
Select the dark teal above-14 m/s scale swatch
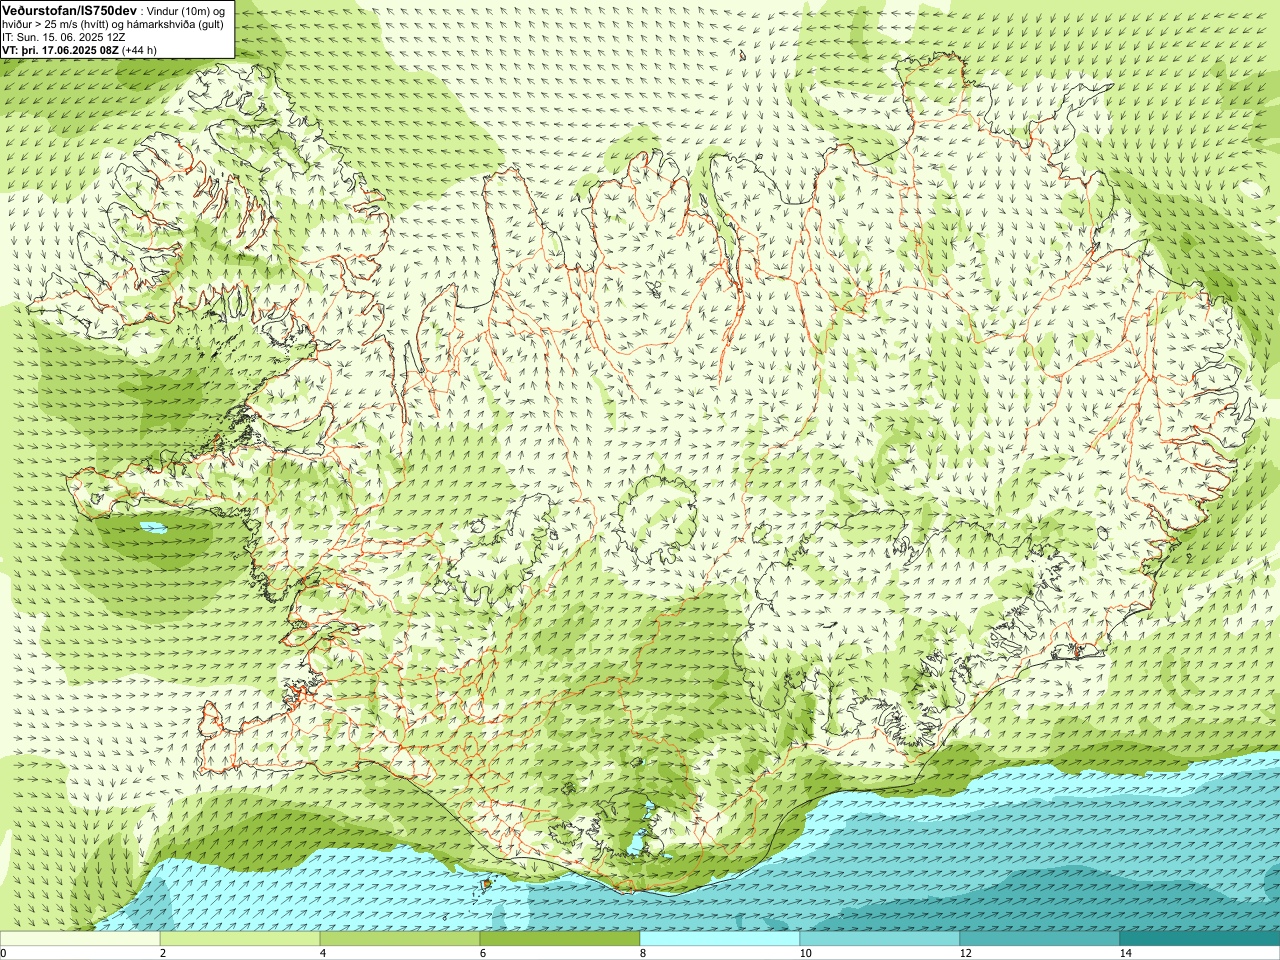click(x=1200, y=939)
